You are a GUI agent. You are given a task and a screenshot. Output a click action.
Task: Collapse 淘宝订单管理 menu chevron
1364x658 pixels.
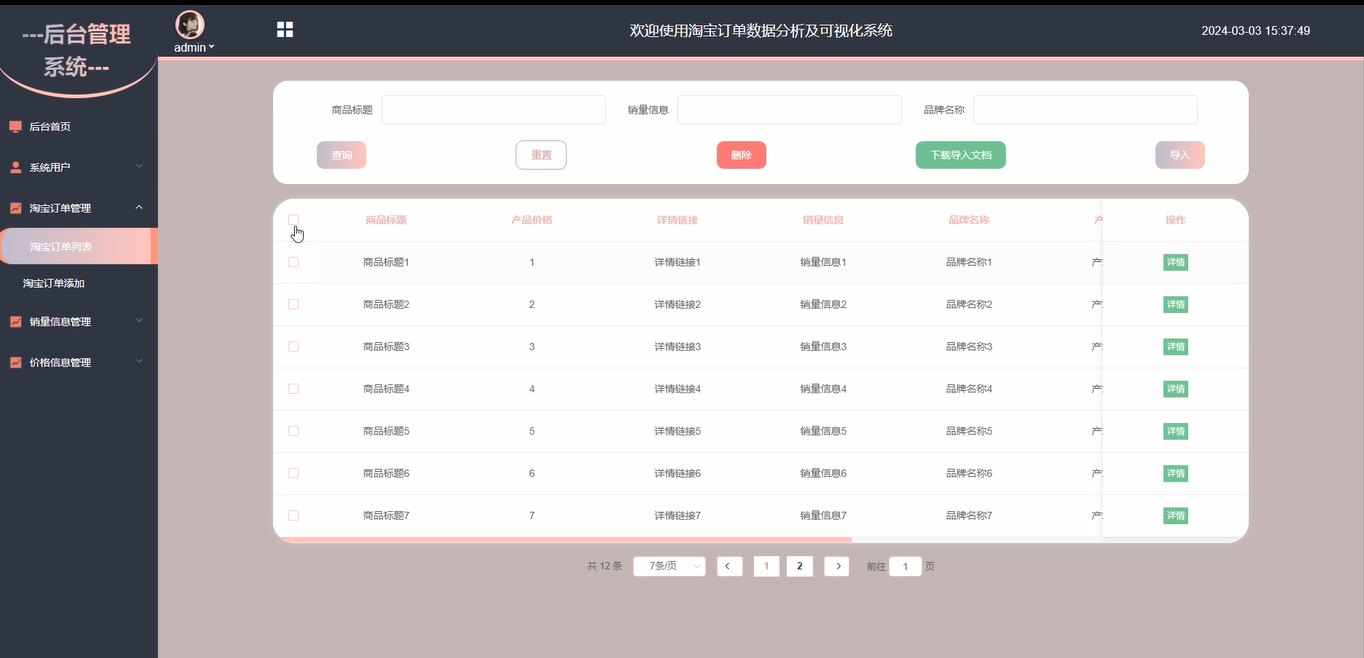[139, 207]
